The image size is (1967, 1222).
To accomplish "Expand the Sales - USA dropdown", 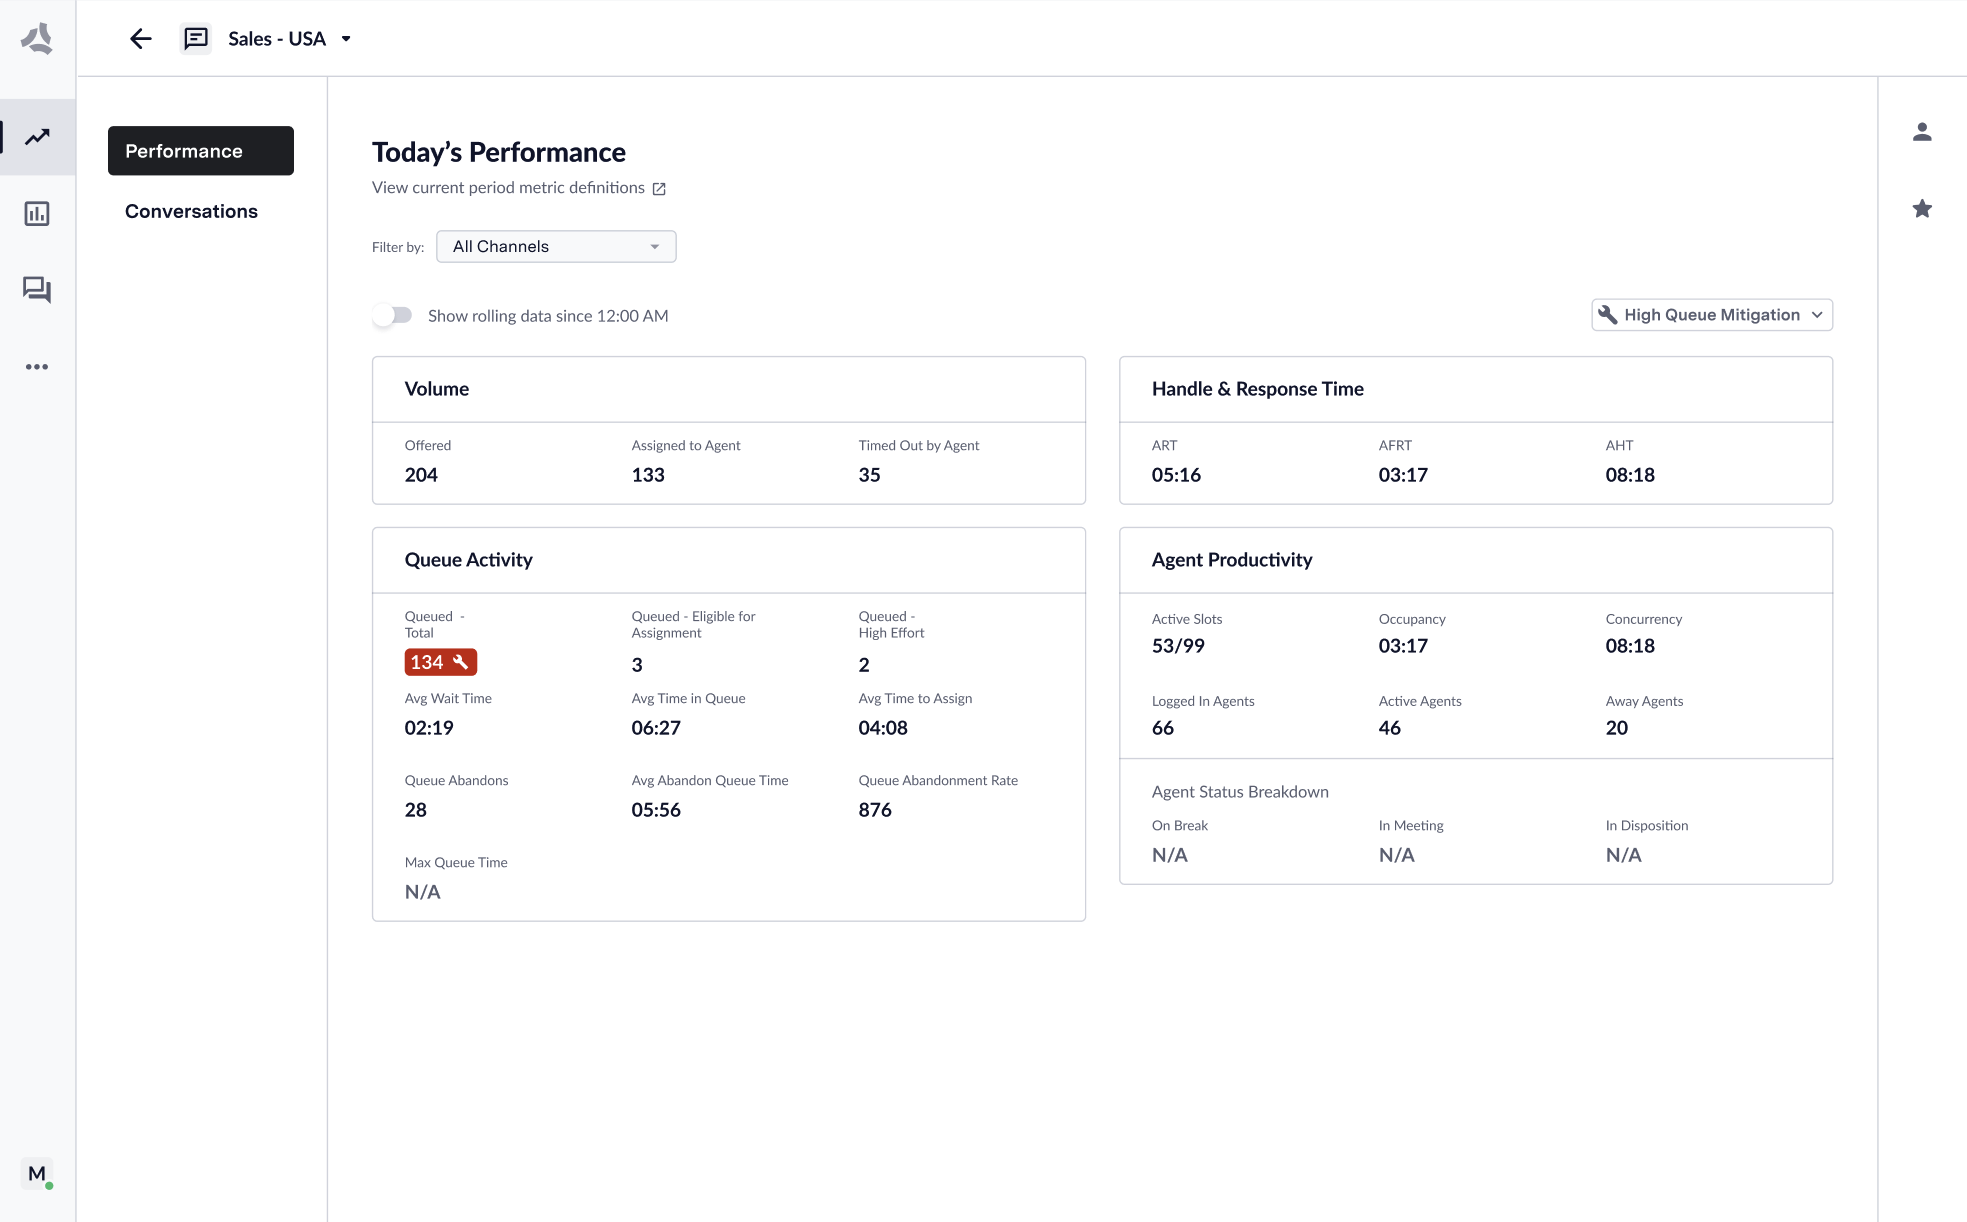I will [x=346, y=39].
